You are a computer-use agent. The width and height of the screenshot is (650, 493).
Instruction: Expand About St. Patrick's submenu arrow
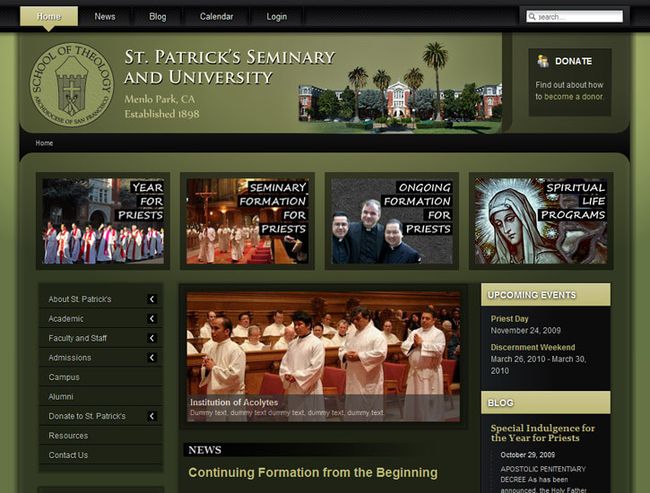(152, 299)
